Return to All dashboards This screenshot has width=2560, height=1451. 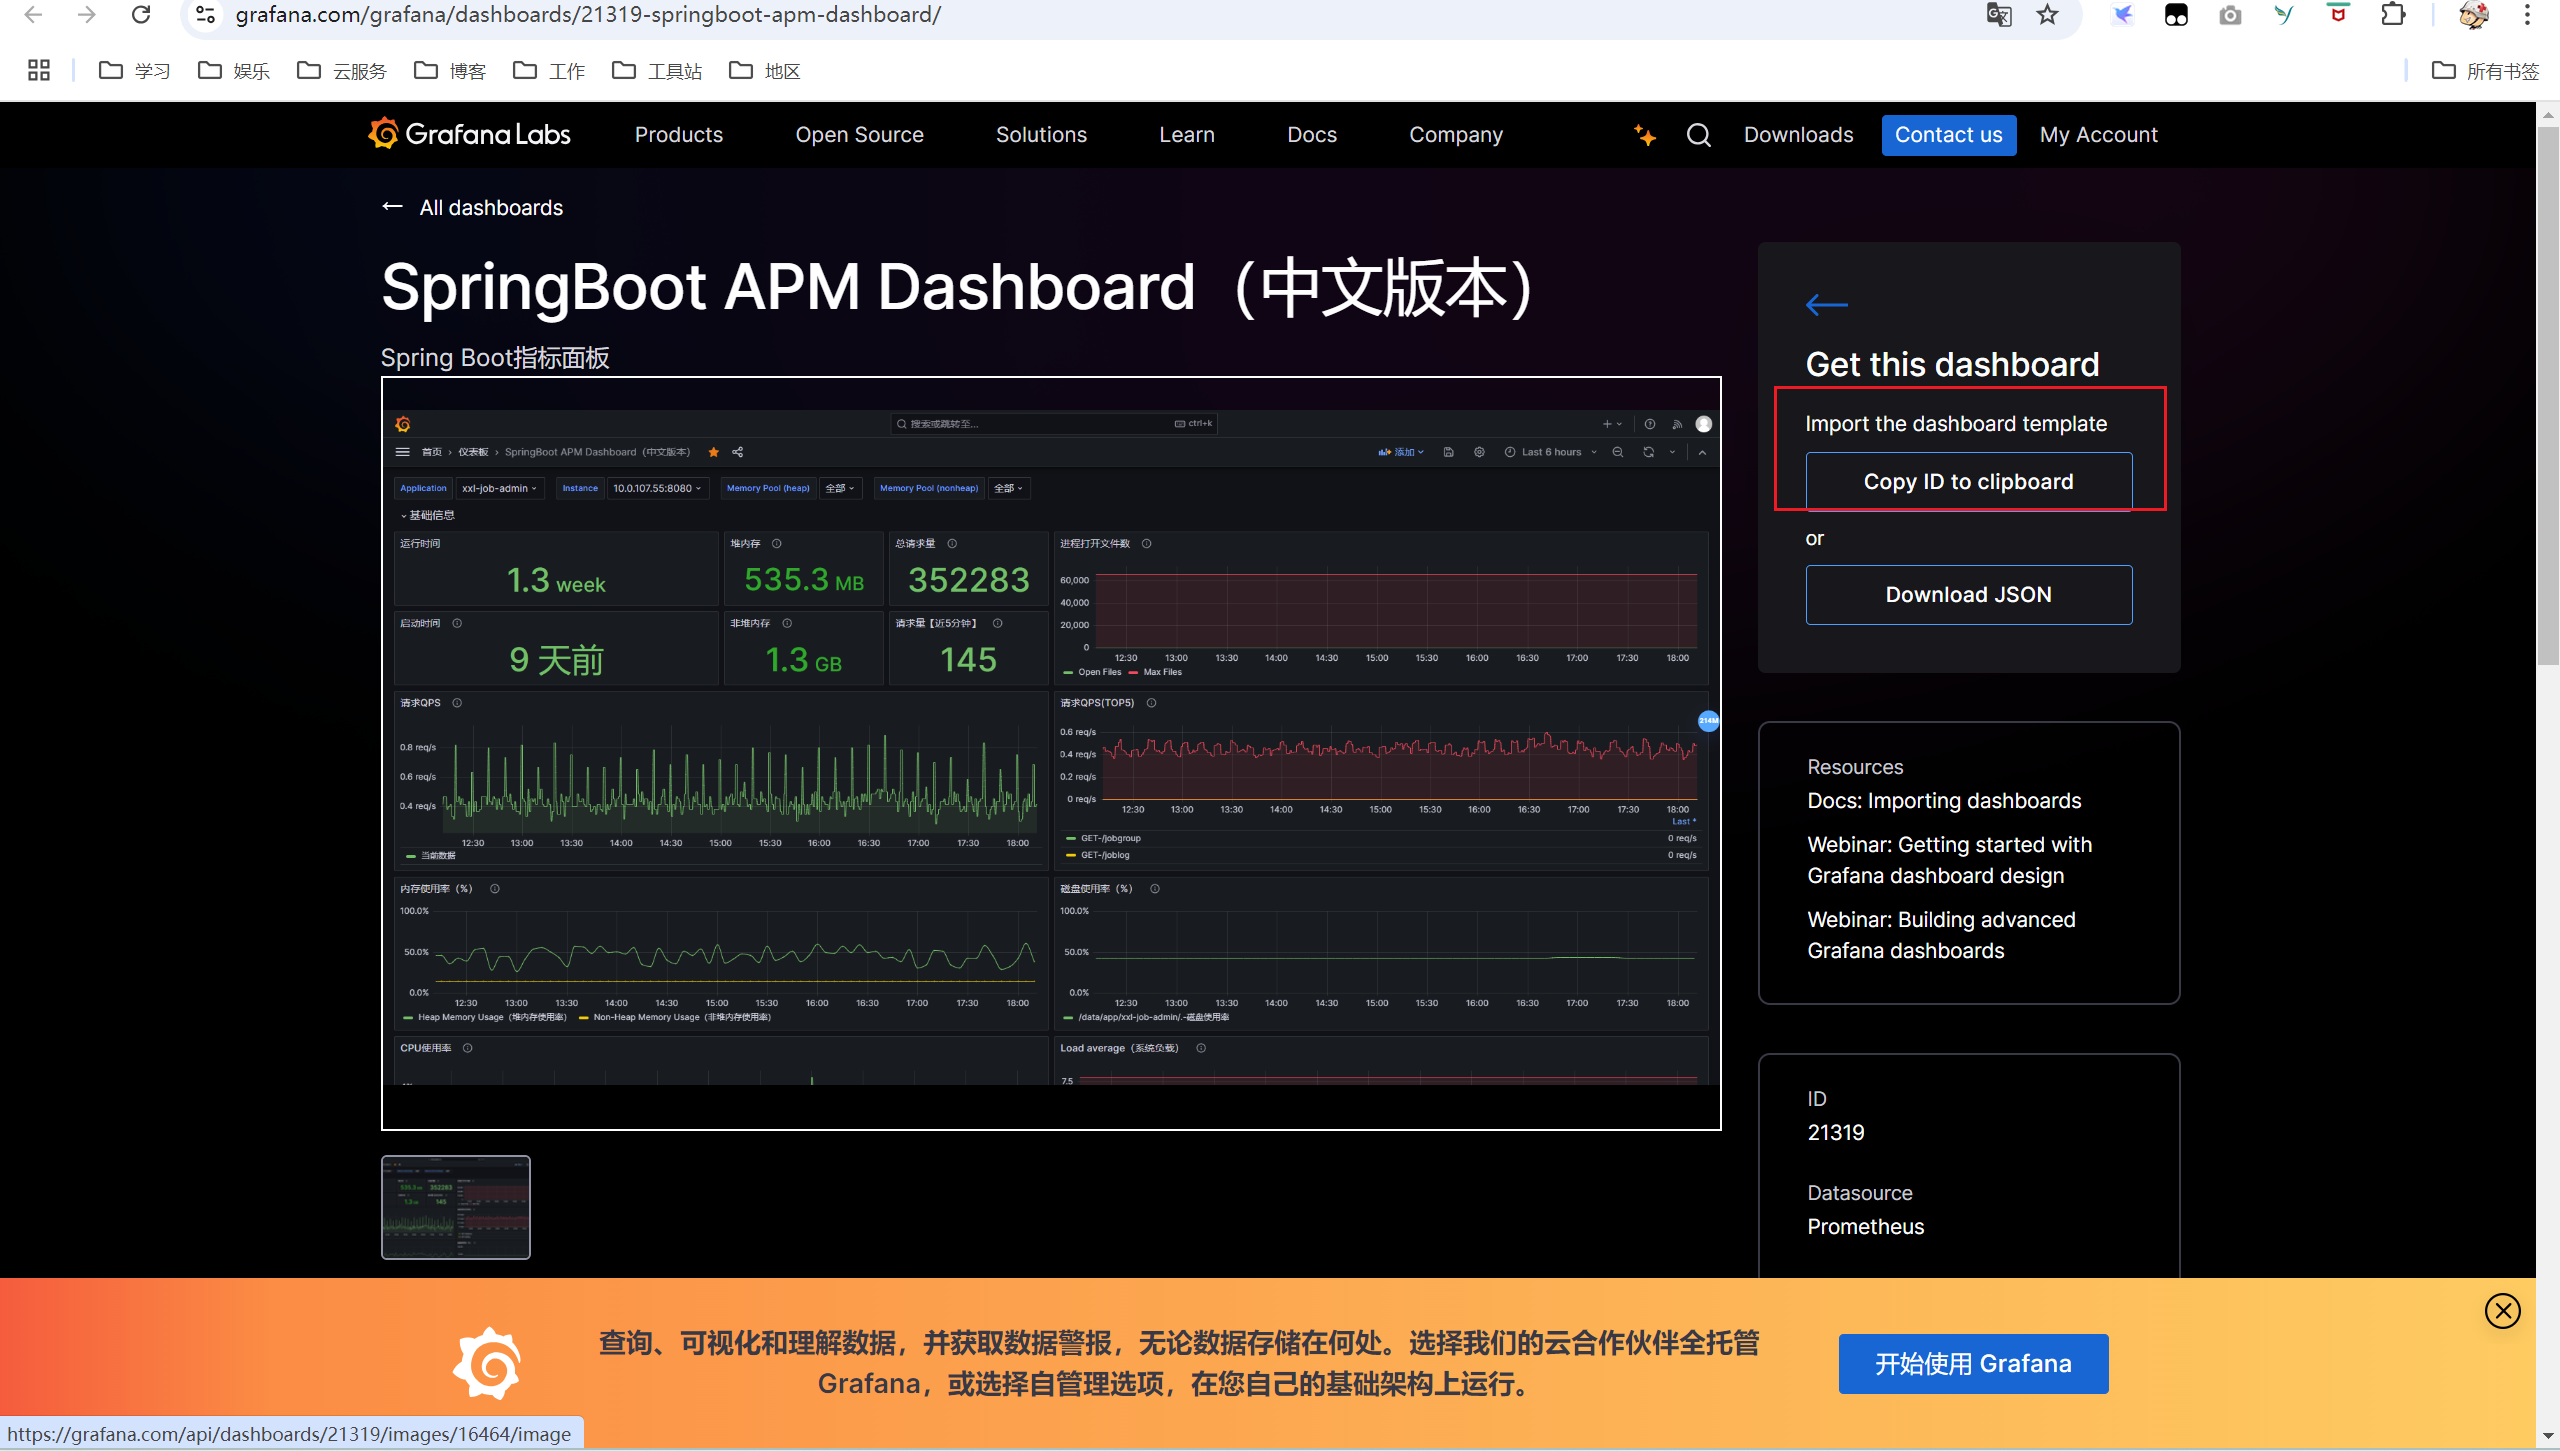click(x=473, y=207)
